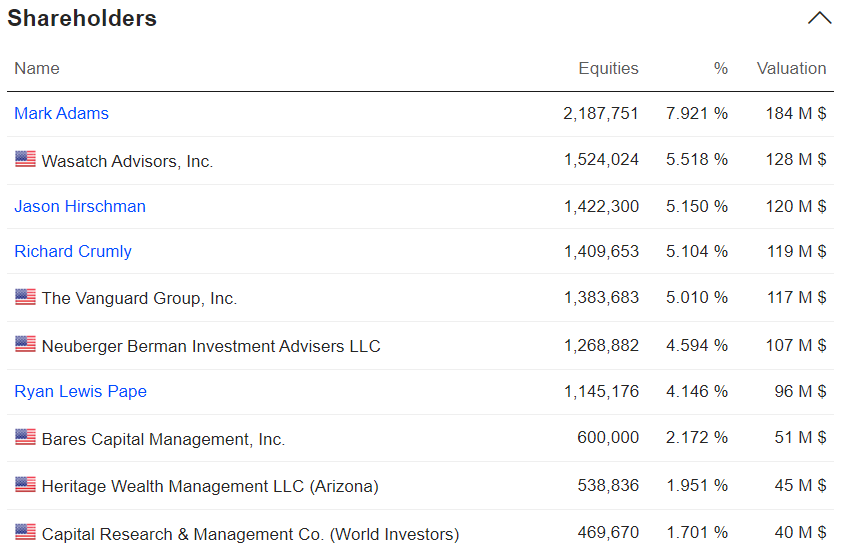This screenshot has width=844, height=555.
Task: Select the Name column header
Action: (37, 69)
